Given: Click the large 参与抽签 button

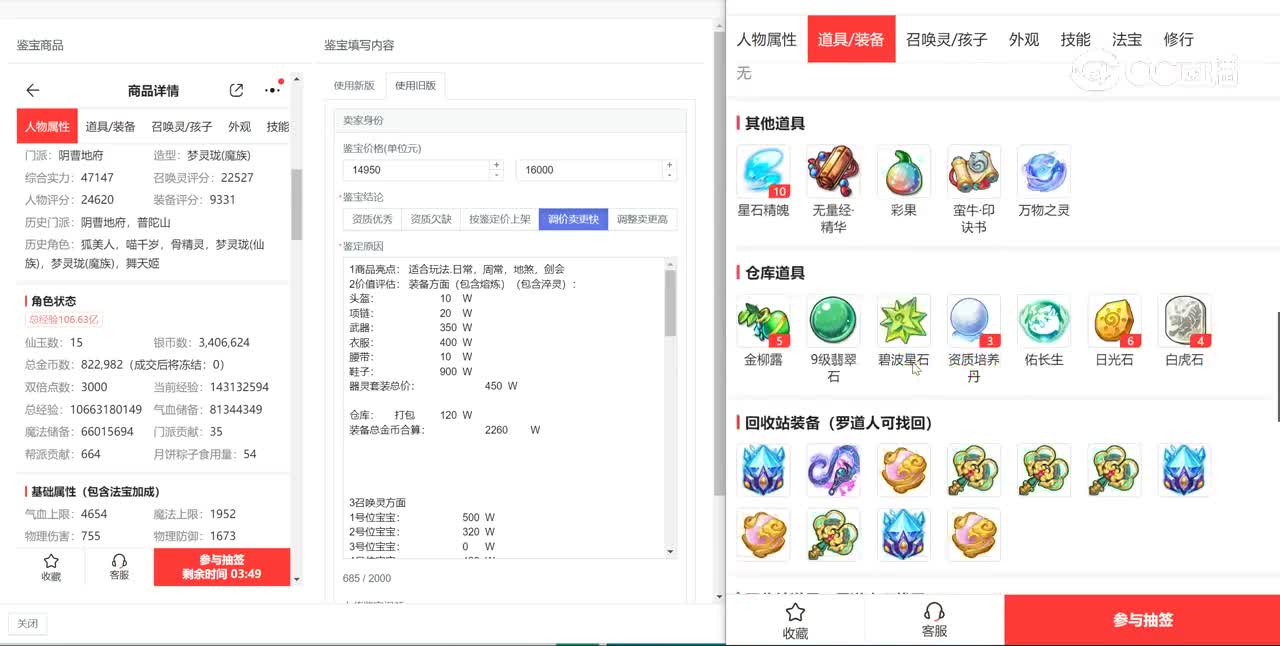Looking at the screenshot, I should [x=1141, y=620].
